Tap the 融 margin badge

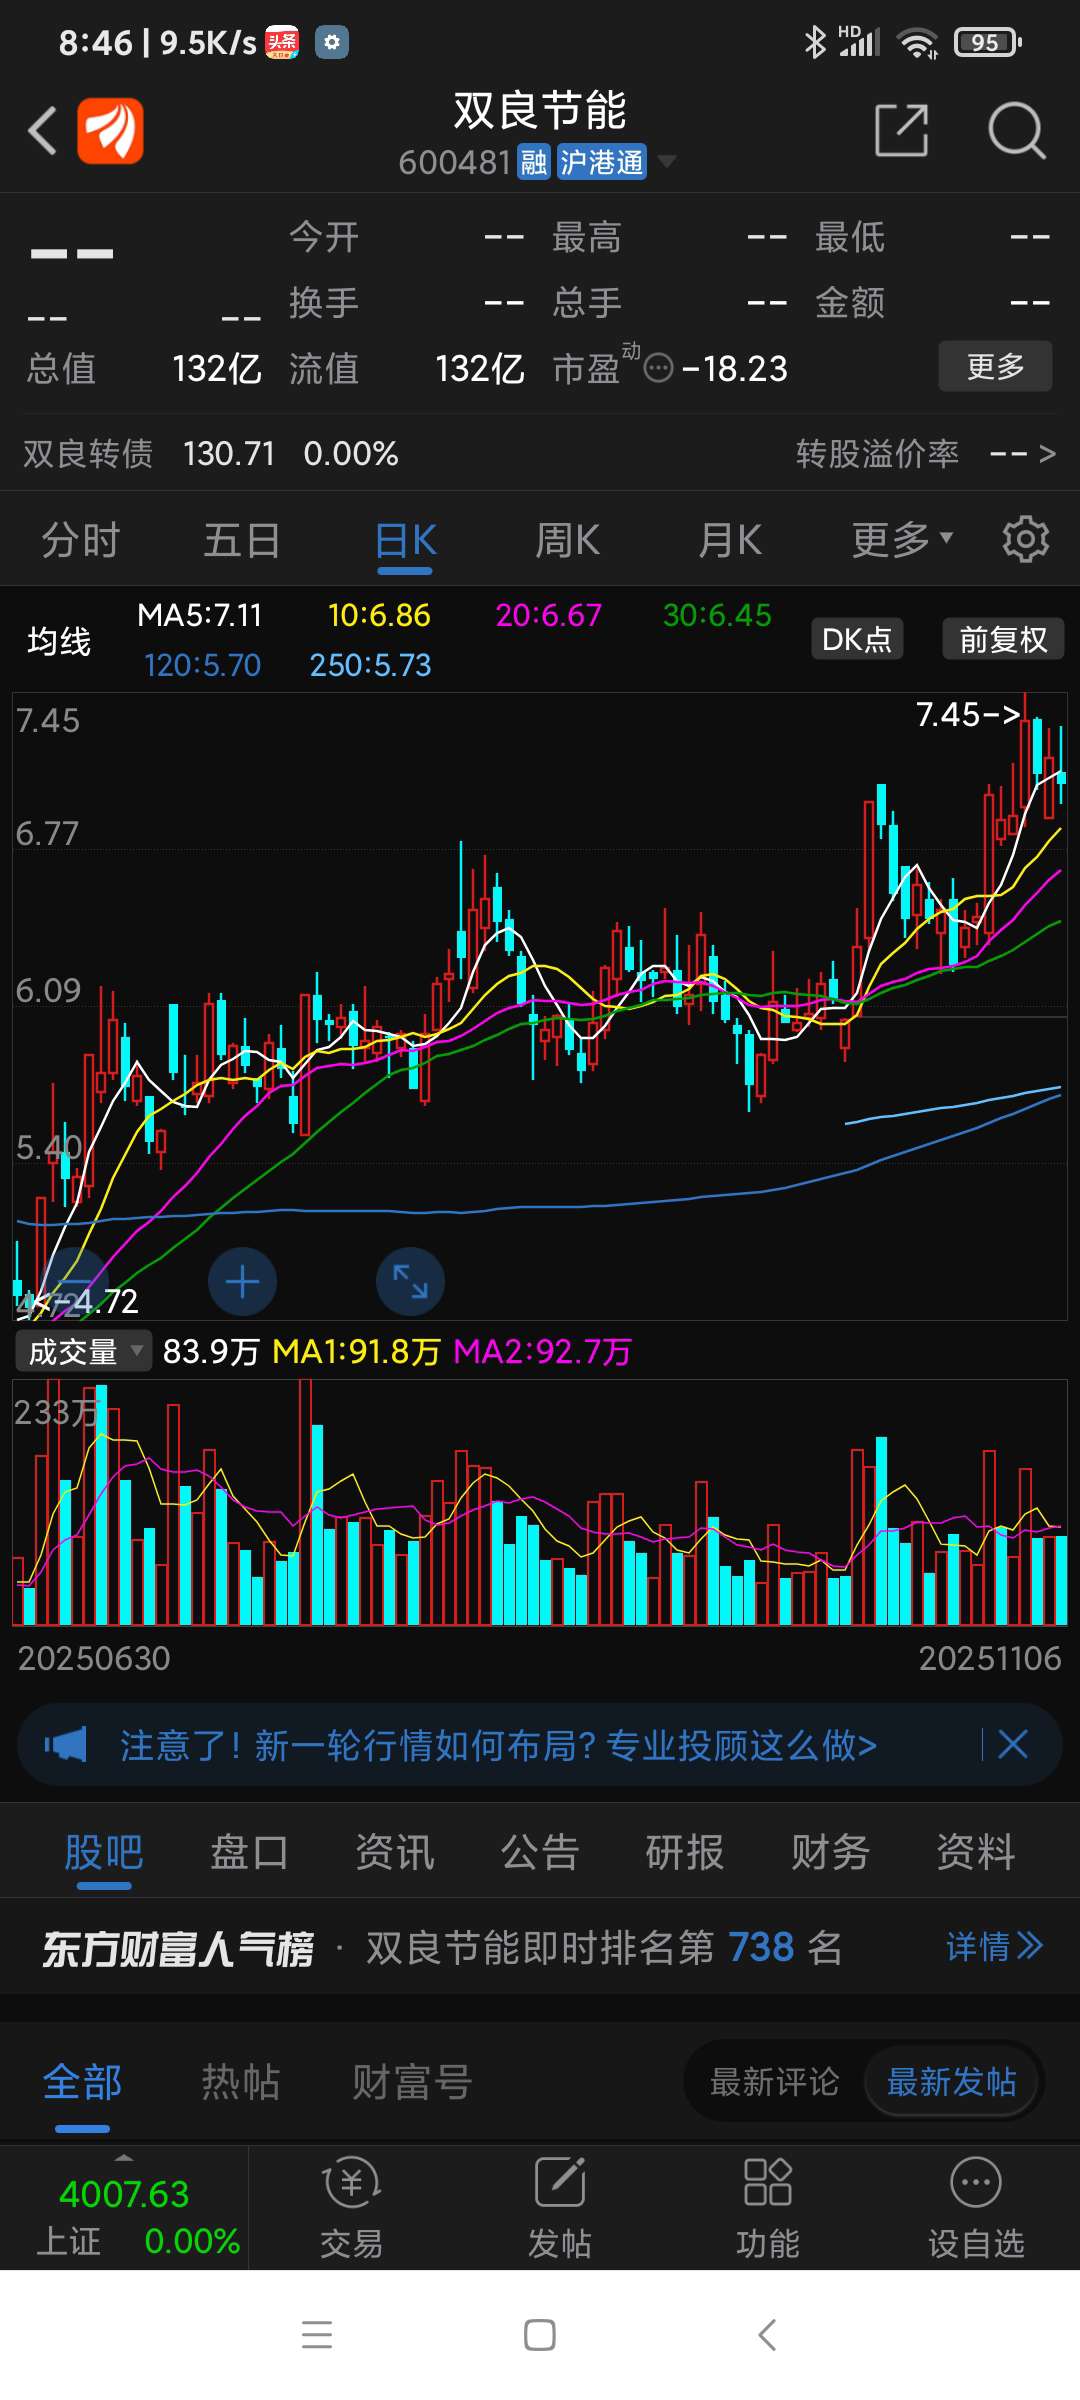534,162
